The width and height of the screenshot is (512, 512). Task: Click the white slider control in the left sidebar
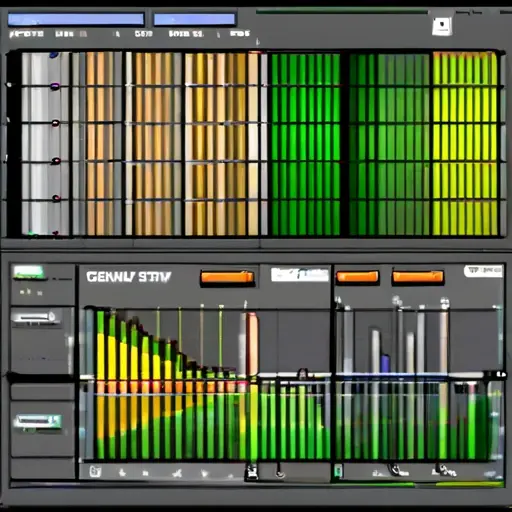[x=34, y=317]
